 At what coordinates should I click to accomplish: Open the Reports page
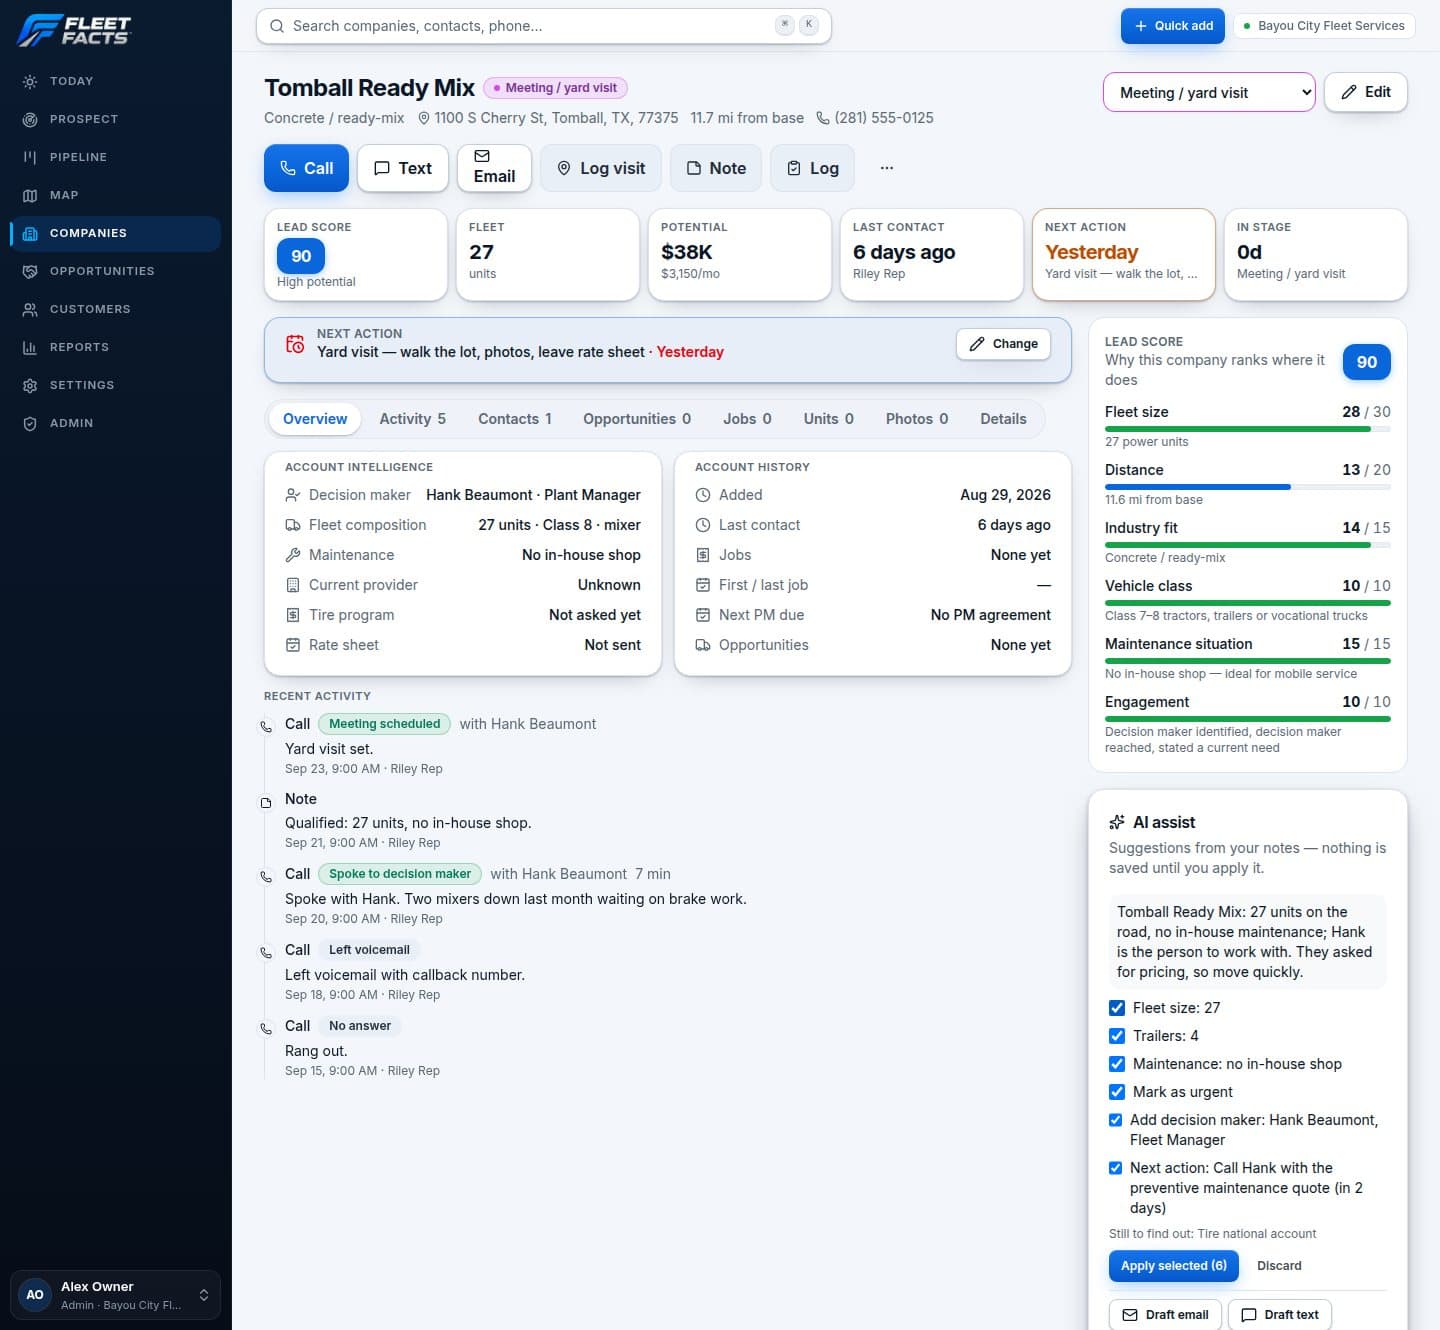[115, 347]
